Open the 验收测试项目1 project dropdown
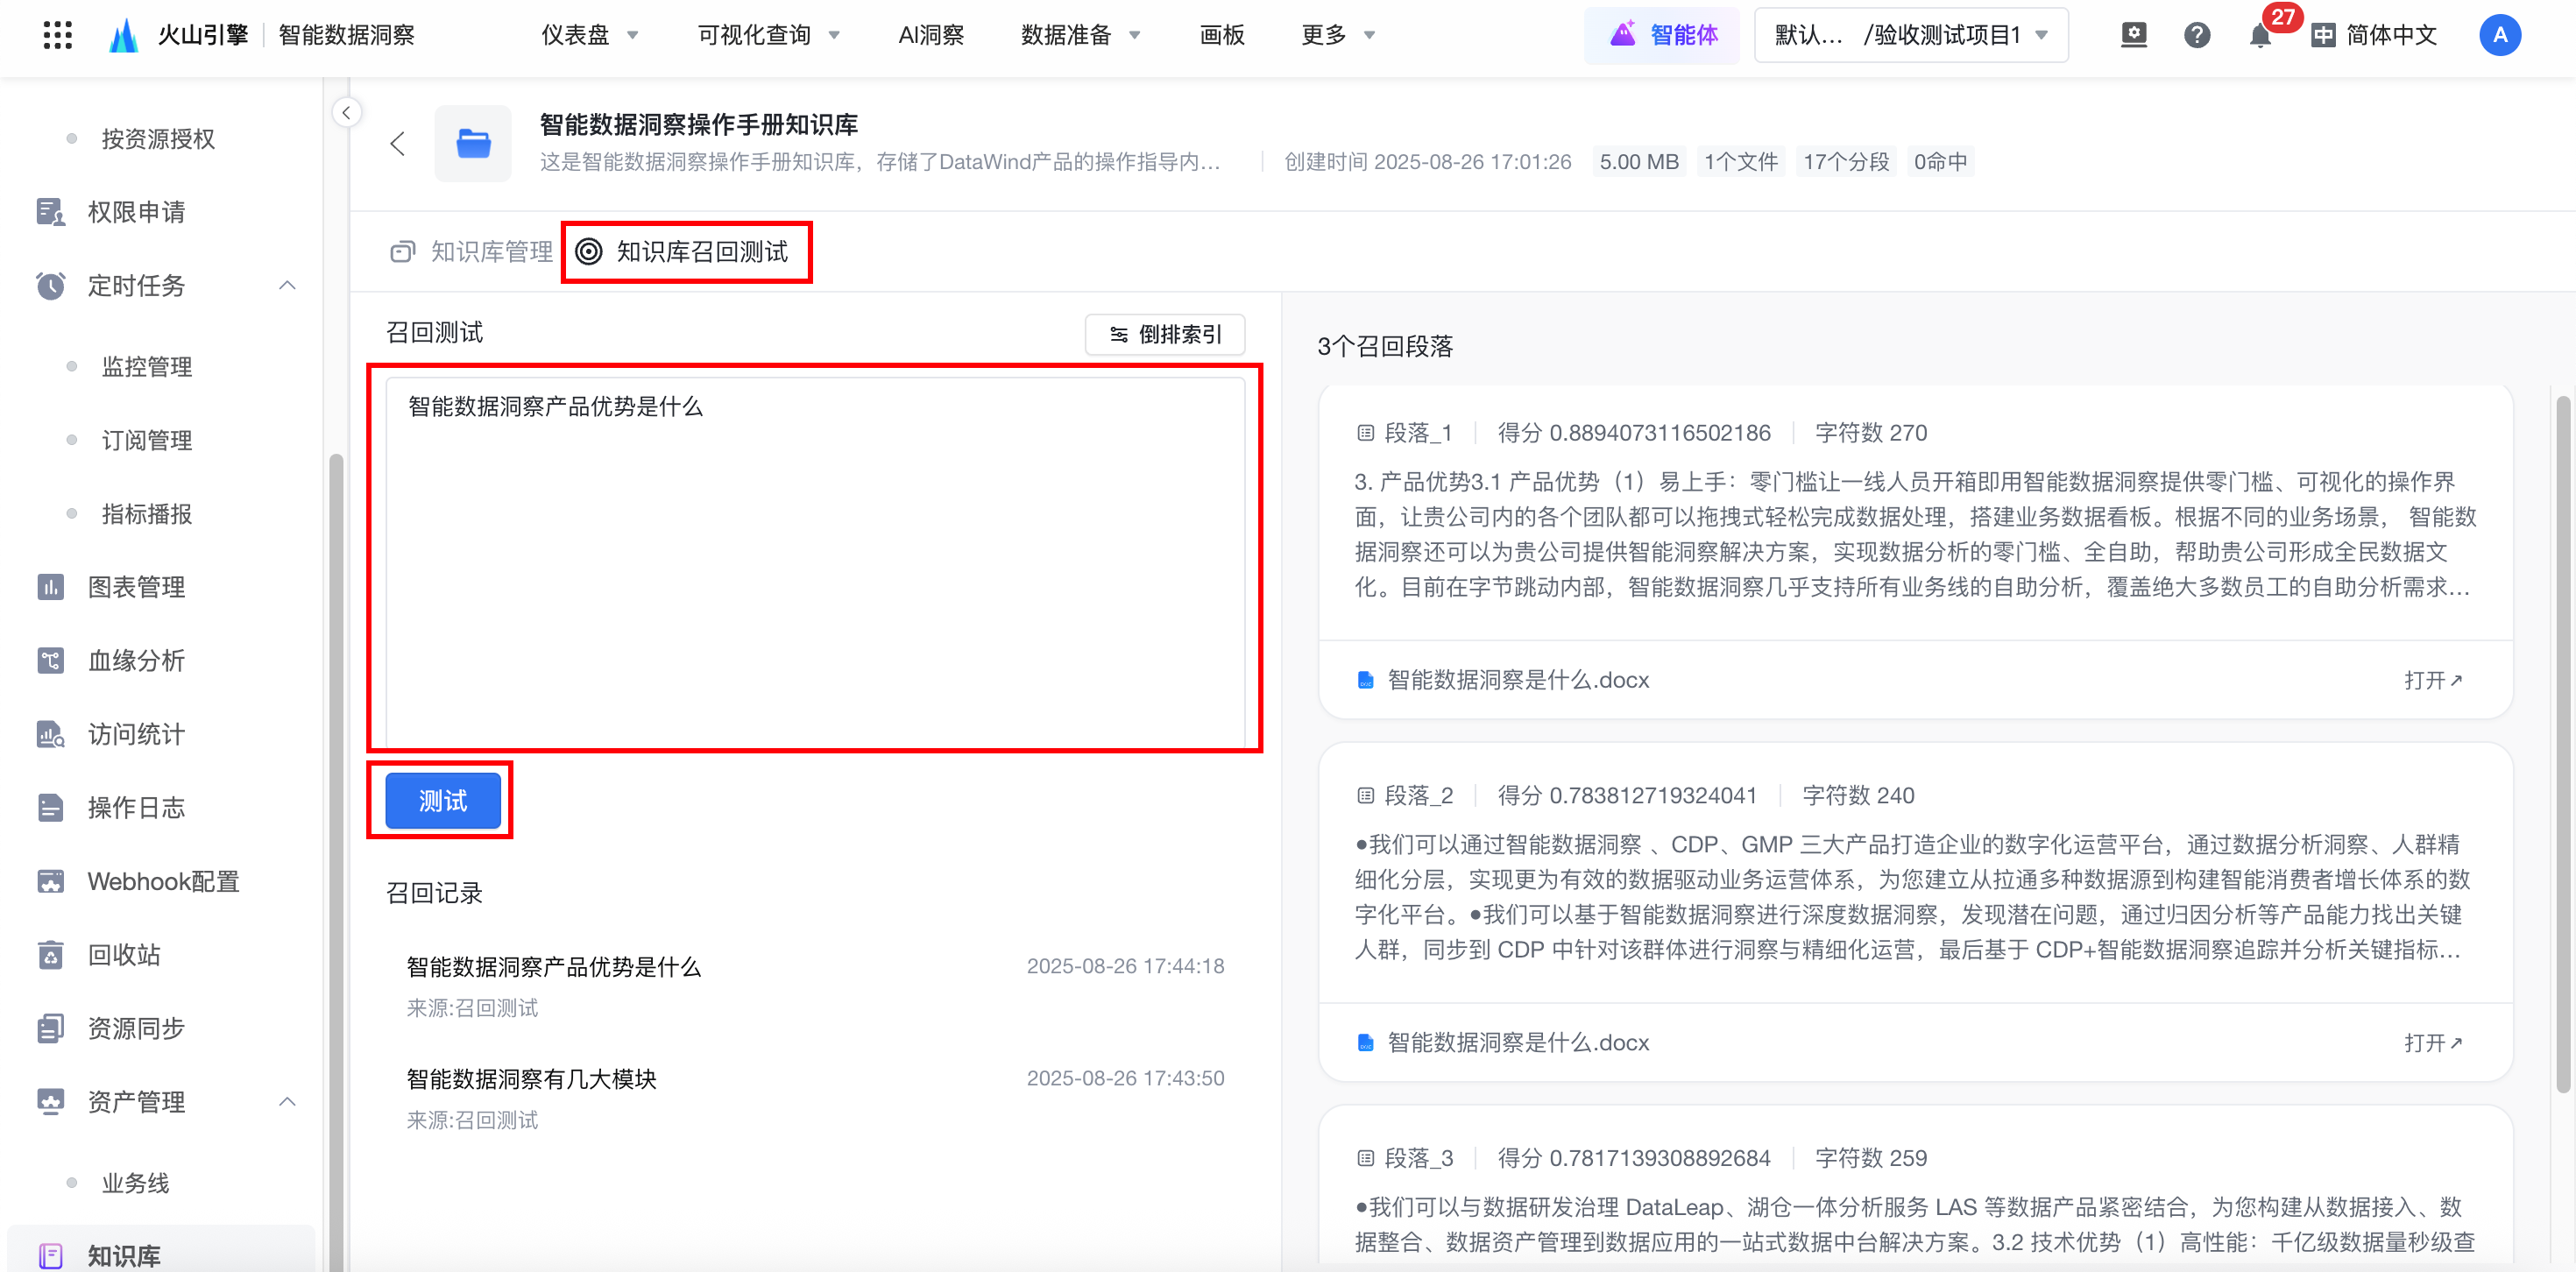 pyautogui.click(x=1911, y=36)
